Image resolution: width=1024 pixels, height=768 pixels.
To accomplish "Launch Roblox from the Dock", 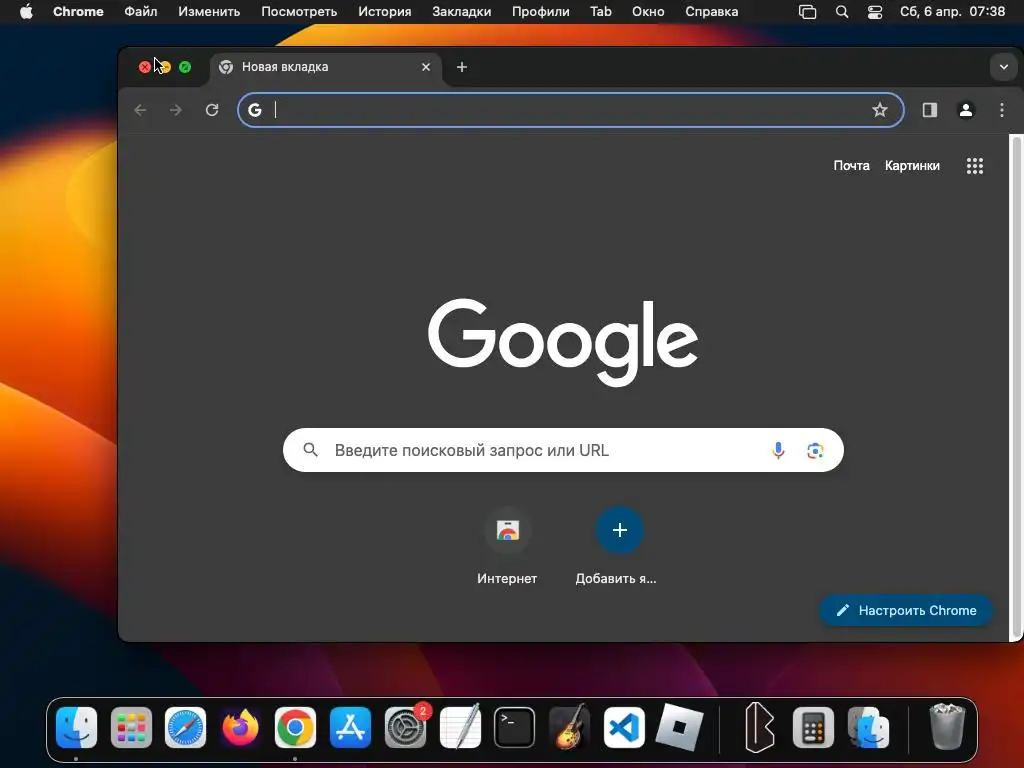I will (x=679, y=728).
